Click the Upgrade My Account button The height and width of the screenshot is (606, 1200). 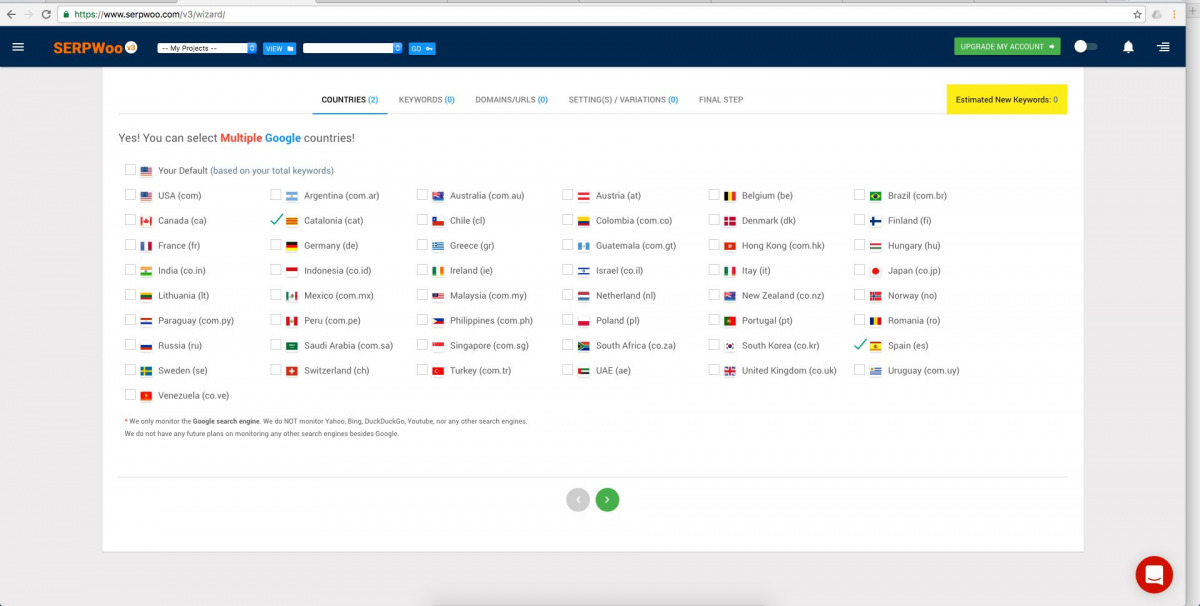click(1006, 47)
